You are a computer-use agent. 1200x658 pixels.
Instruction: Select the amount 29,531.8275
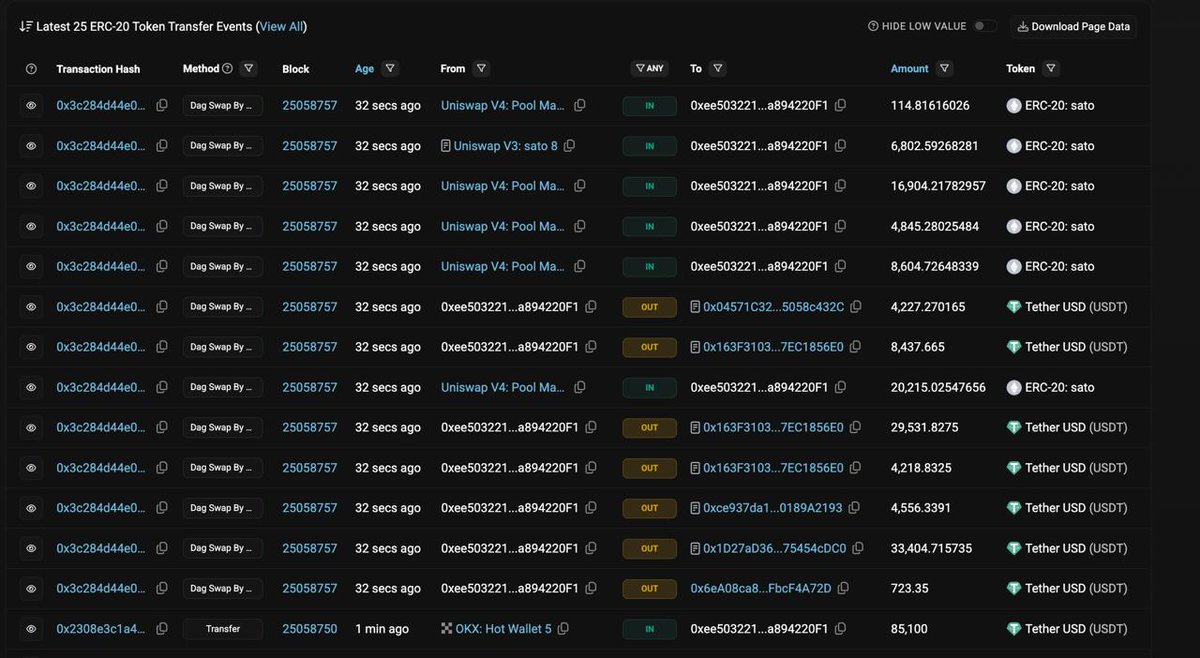(925, 428)
